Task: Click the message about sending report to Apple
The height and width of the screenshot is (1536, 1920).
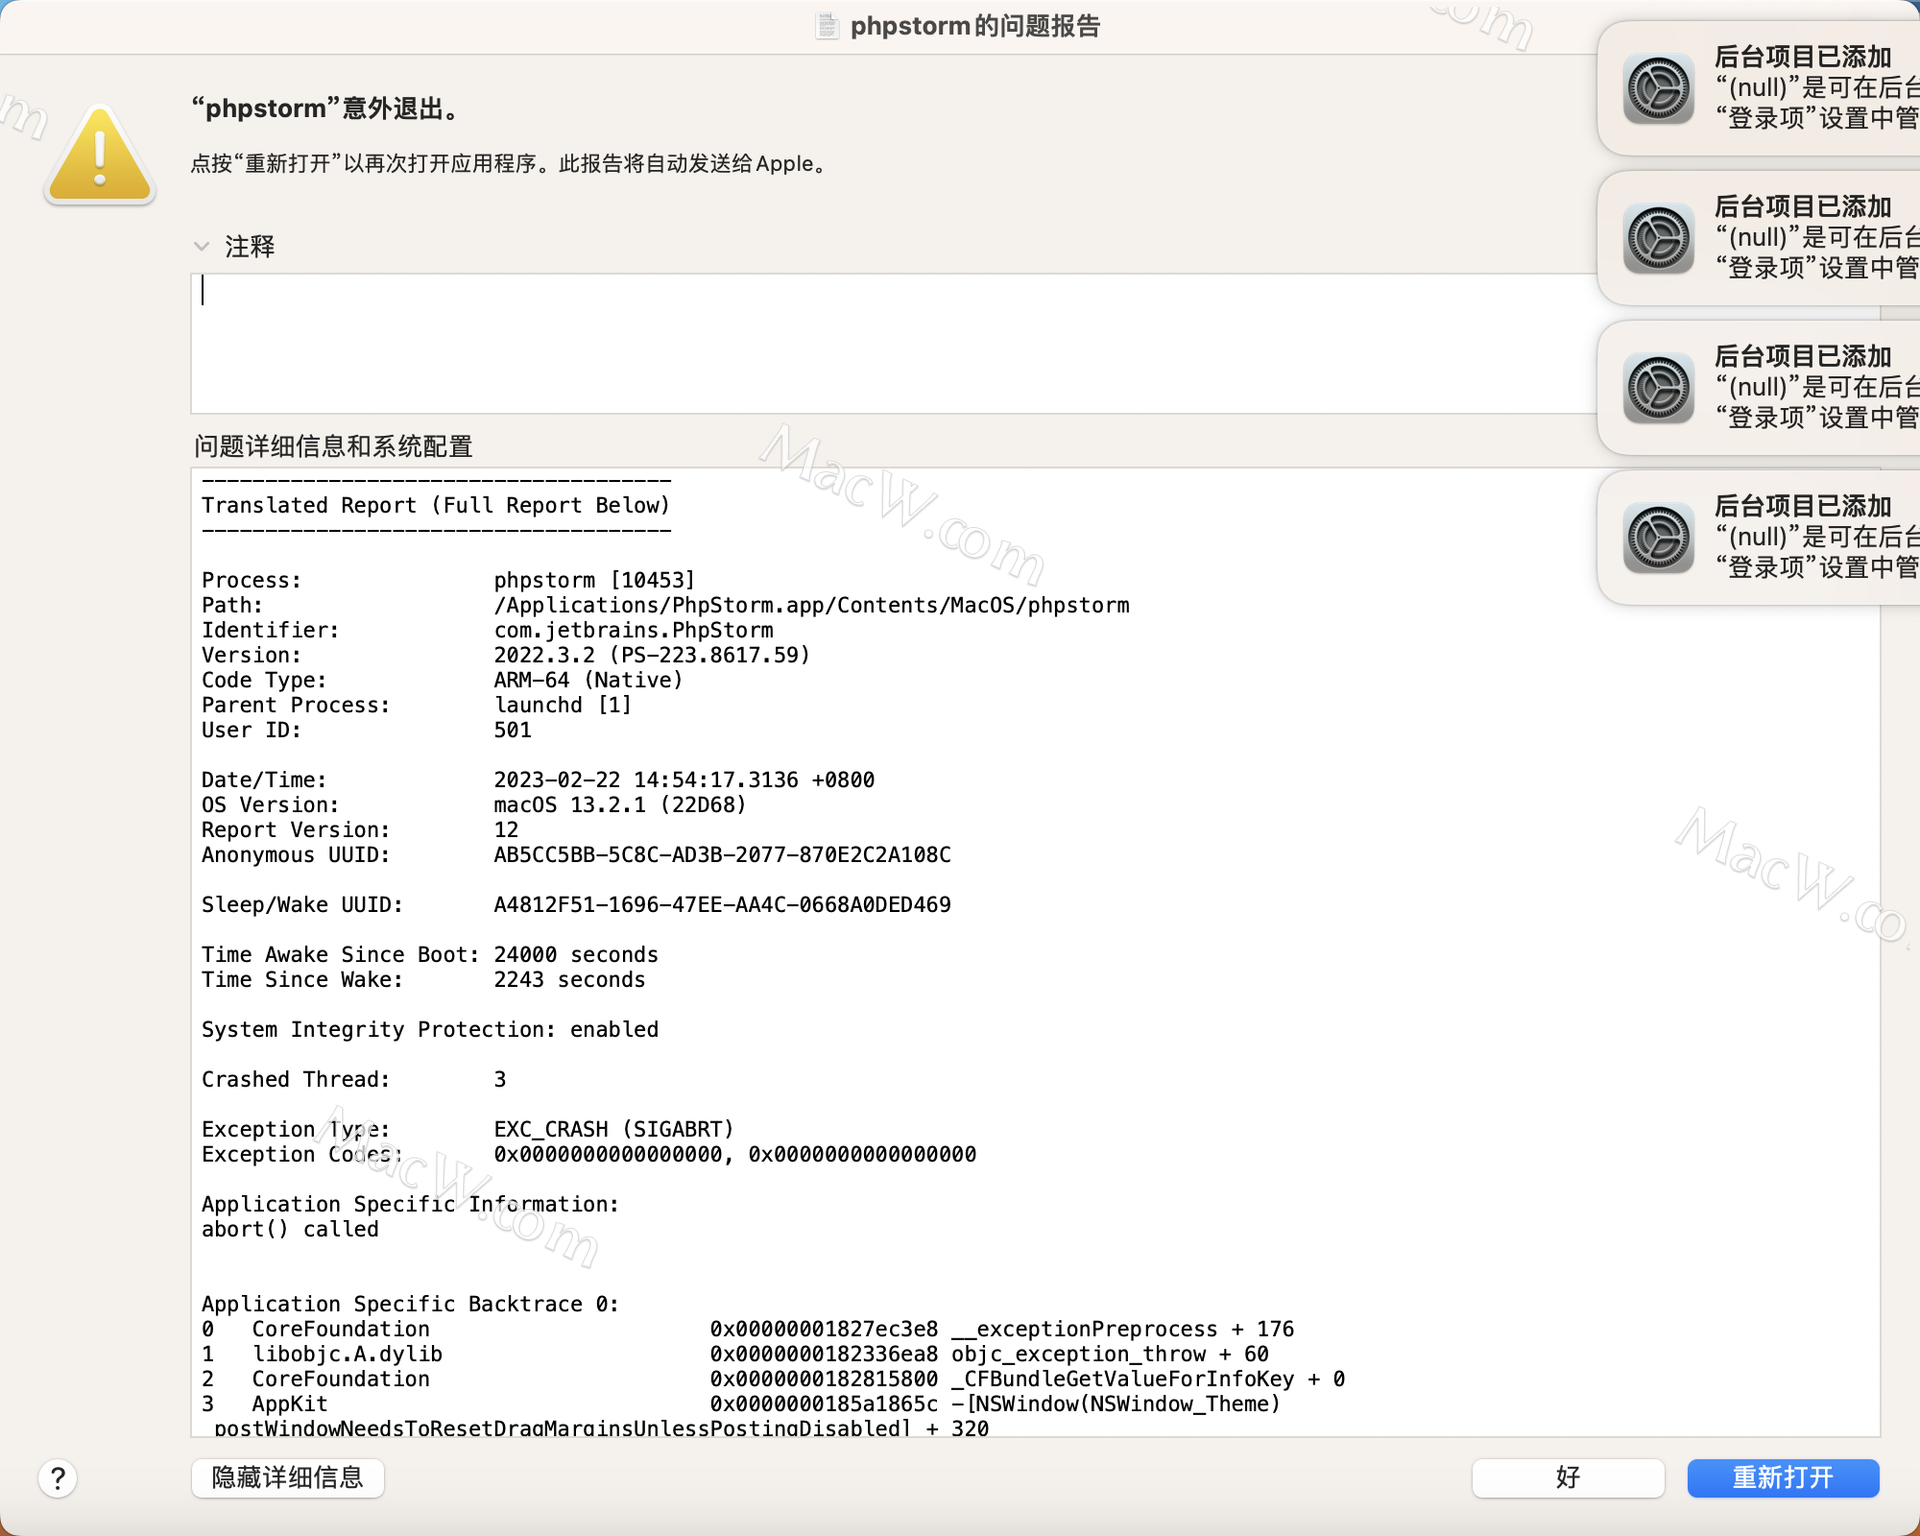Action: coord(512,164)
